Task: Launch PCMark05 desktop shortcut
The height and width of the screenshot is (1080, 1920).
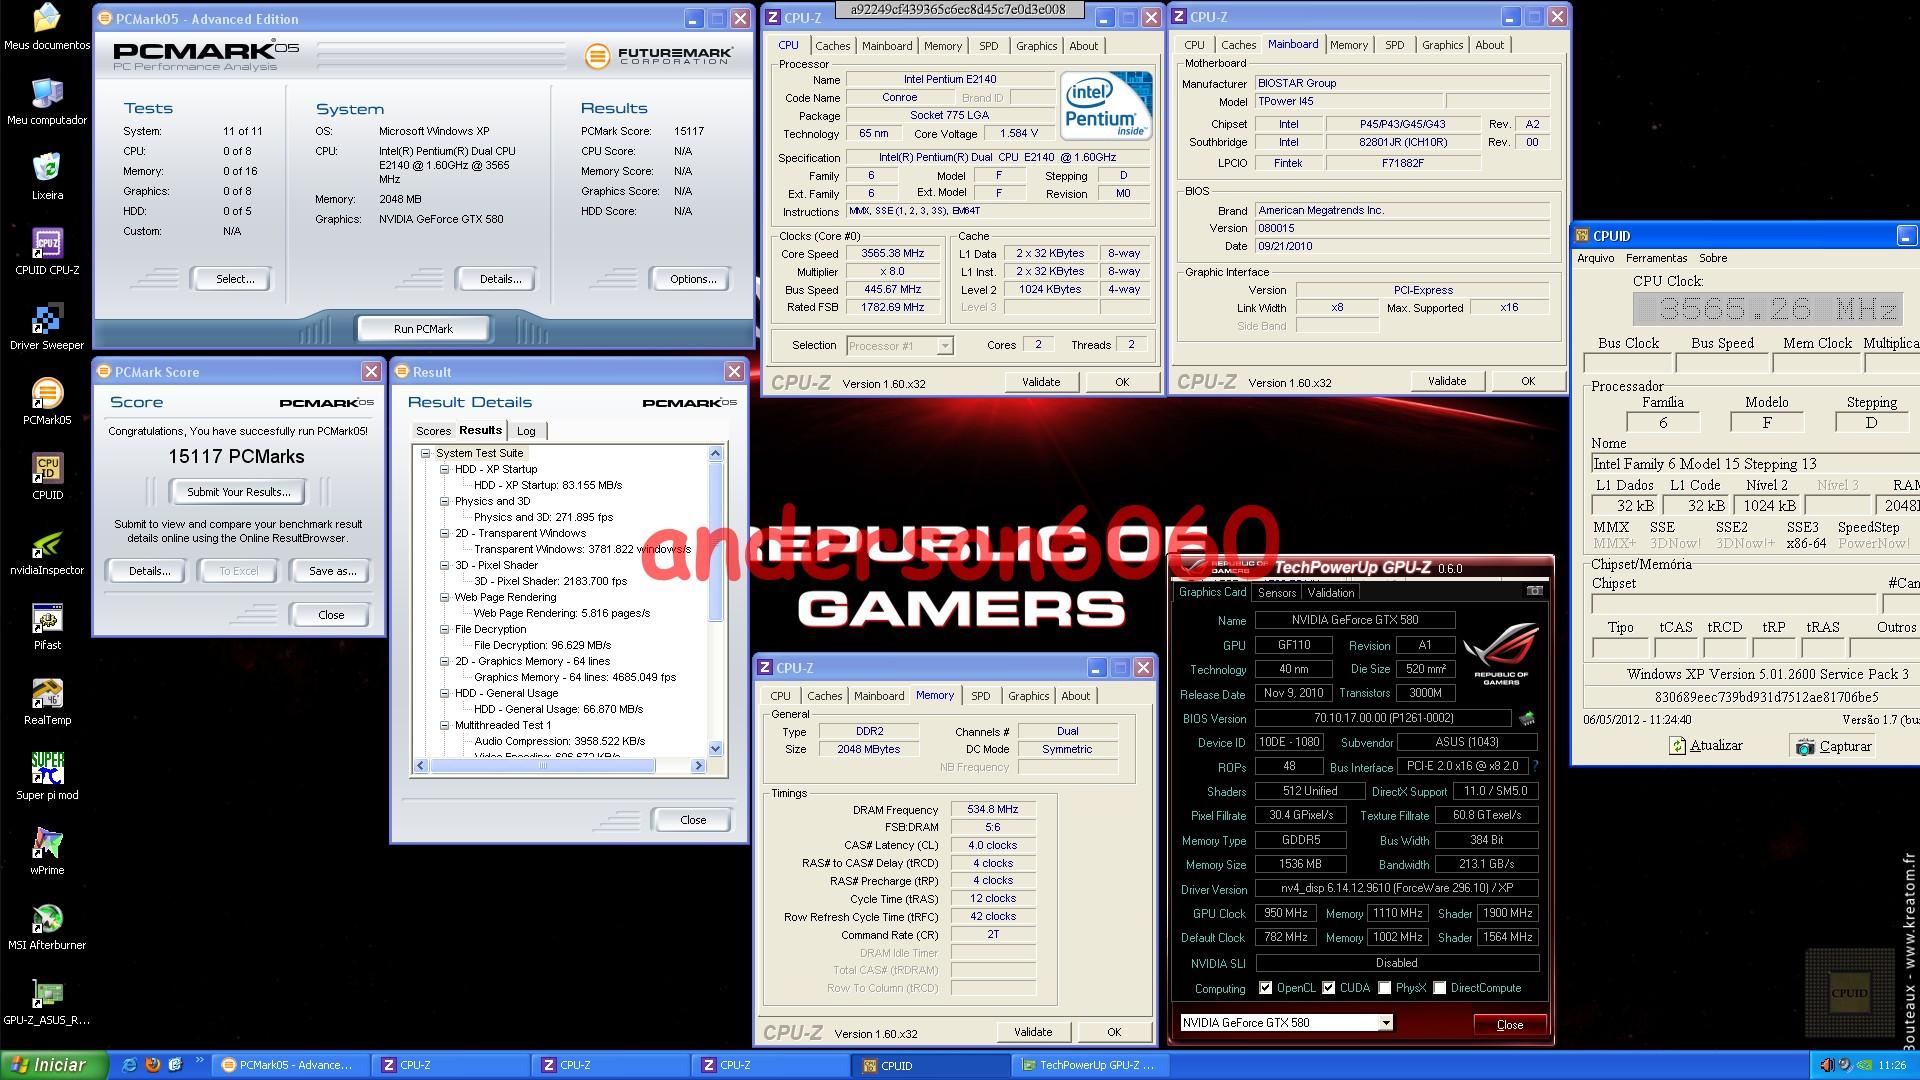Action: pyautogui.click(x=47, y=402)
